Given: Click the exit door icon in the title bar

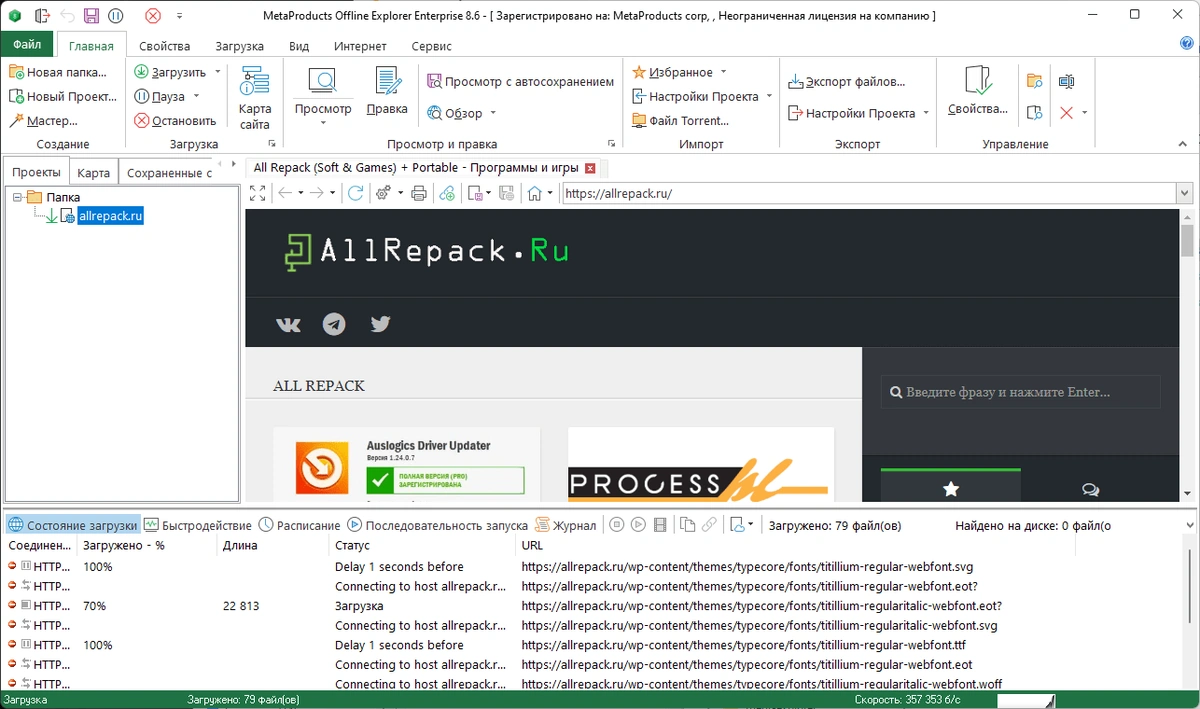Looking at the screenshot, I should click(41, 15).
